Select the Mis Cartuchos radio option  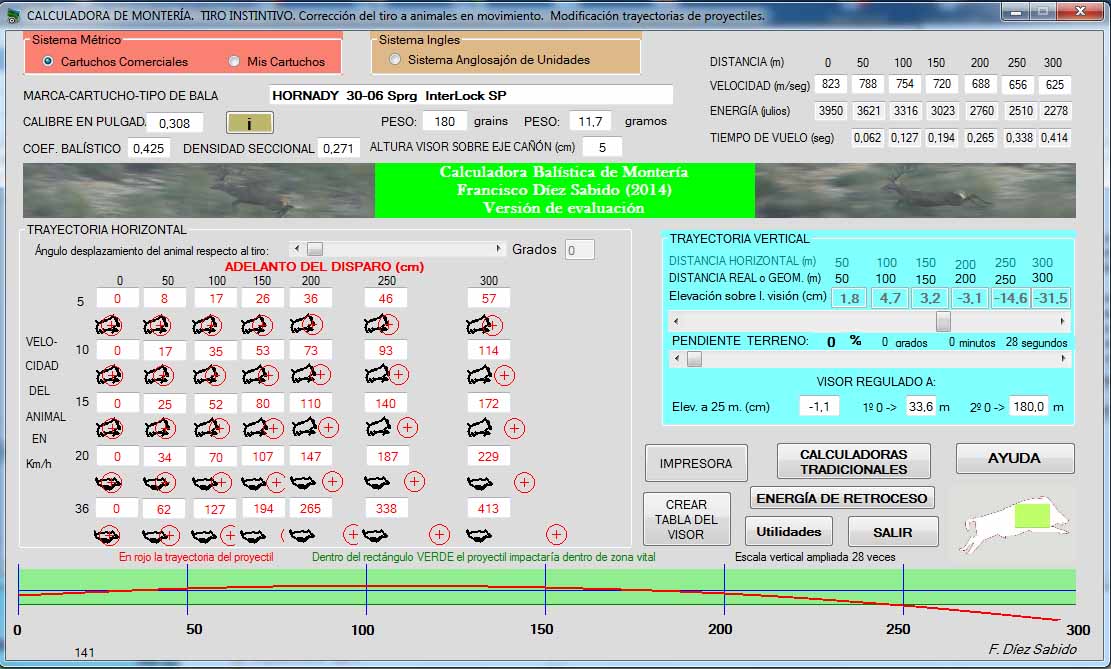point(234,61)
